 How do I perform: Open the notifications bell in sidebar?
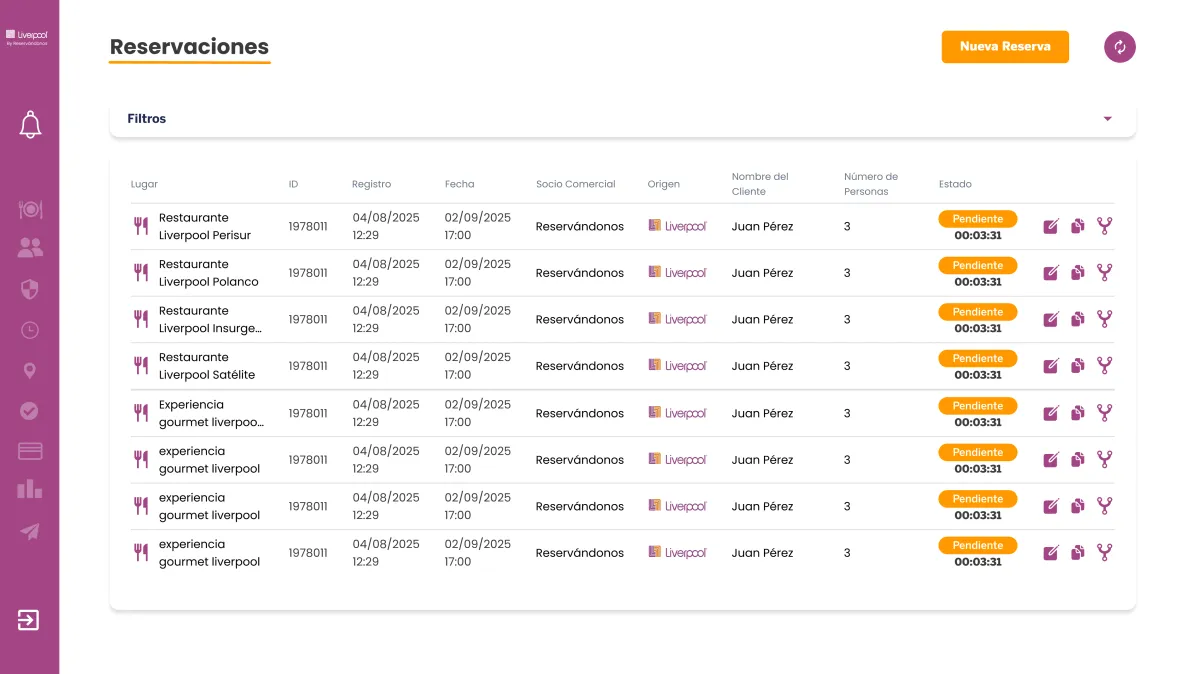[x=30, y=125]
